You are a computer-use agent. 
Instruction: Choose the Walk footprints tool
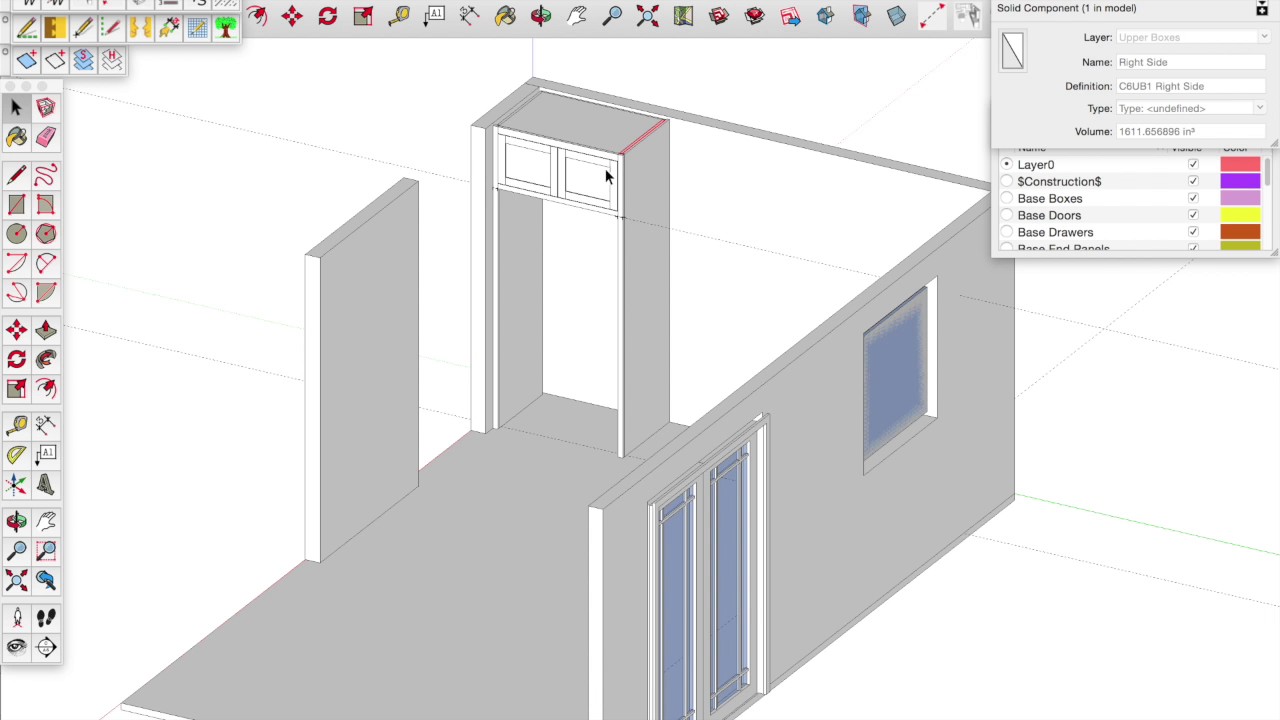[x=46, y=618]
